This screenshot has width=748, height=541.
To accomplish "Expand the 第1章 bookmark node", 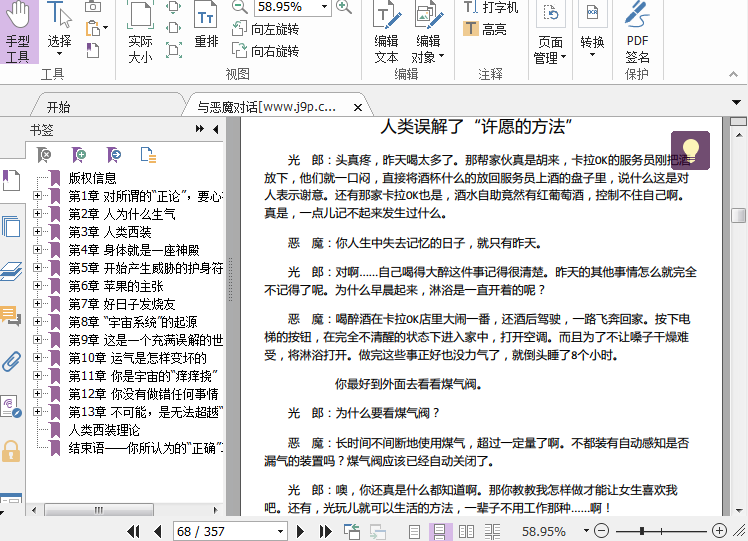I will pyautogui.click(x=37, y=196).
